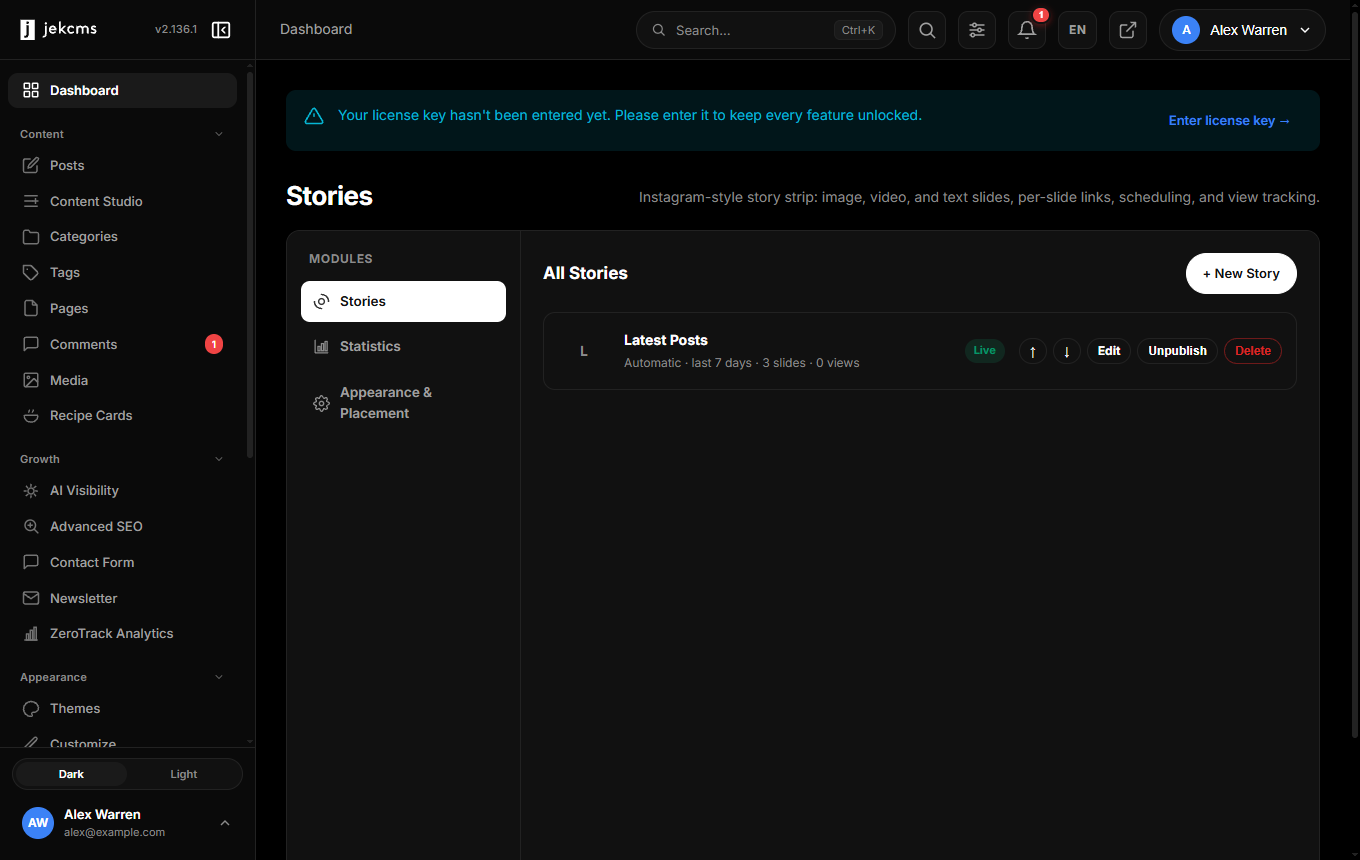The height and width of the screenshot is (860, 1360).
Task: Delete the Latest Posts story
Action: coord(1253,351)
